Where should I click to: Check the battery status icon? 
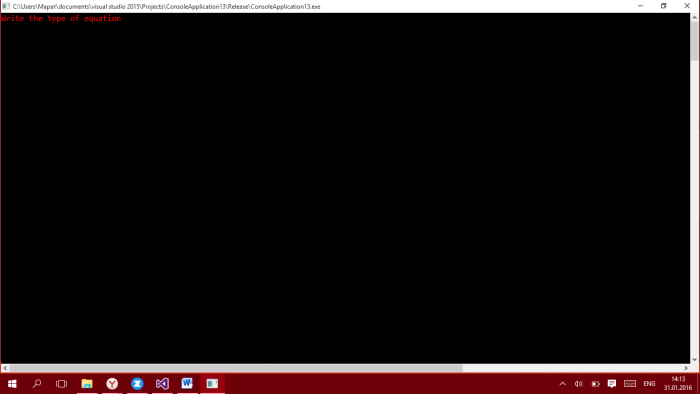(x=596, y=384)
